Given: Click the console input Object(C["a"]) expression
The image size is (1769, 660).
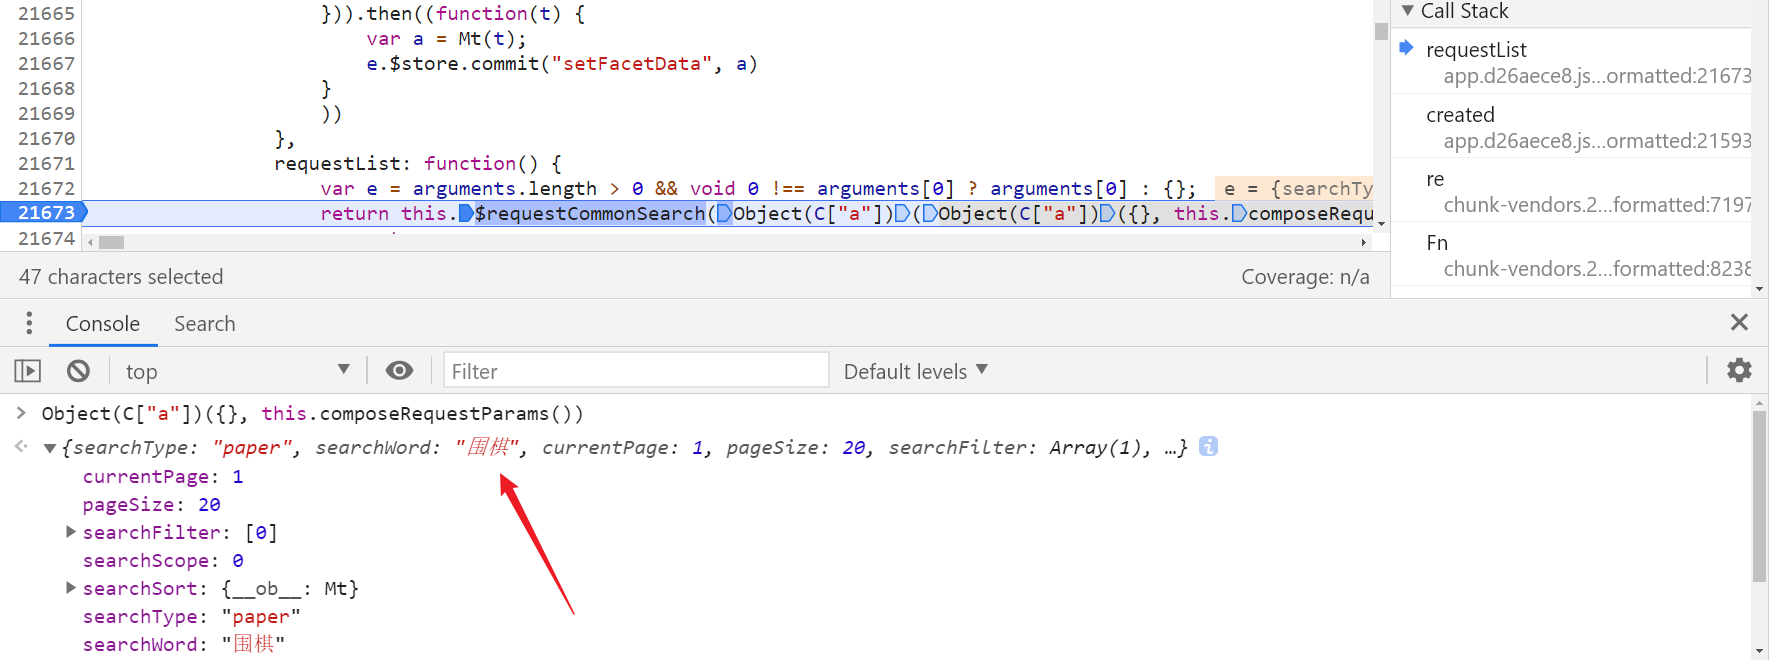Looking at the screenshot, I should point(312,413).
